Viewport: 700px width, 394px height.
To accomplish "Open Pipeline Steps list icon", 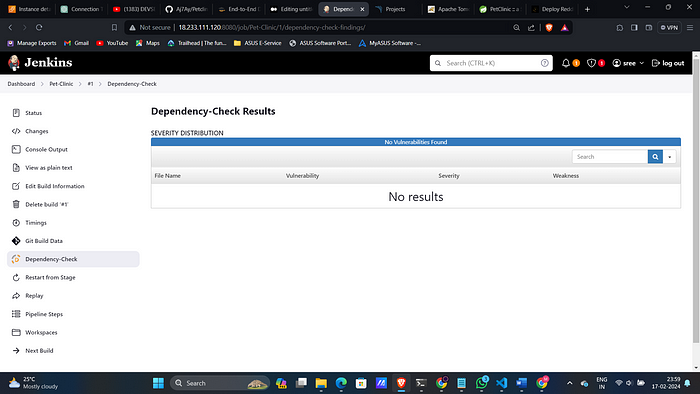I will (x=16, y=314).
